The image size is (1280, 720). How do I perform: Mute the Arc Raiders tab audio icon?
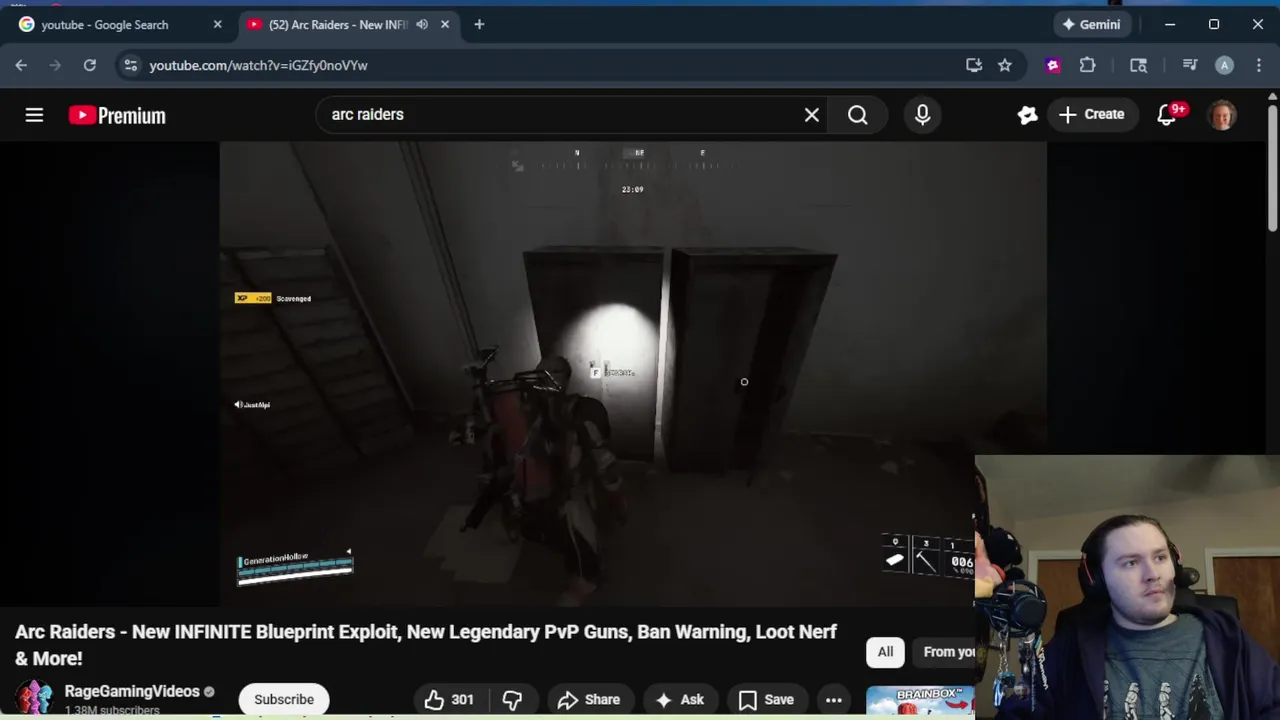(x=422, y=25)
